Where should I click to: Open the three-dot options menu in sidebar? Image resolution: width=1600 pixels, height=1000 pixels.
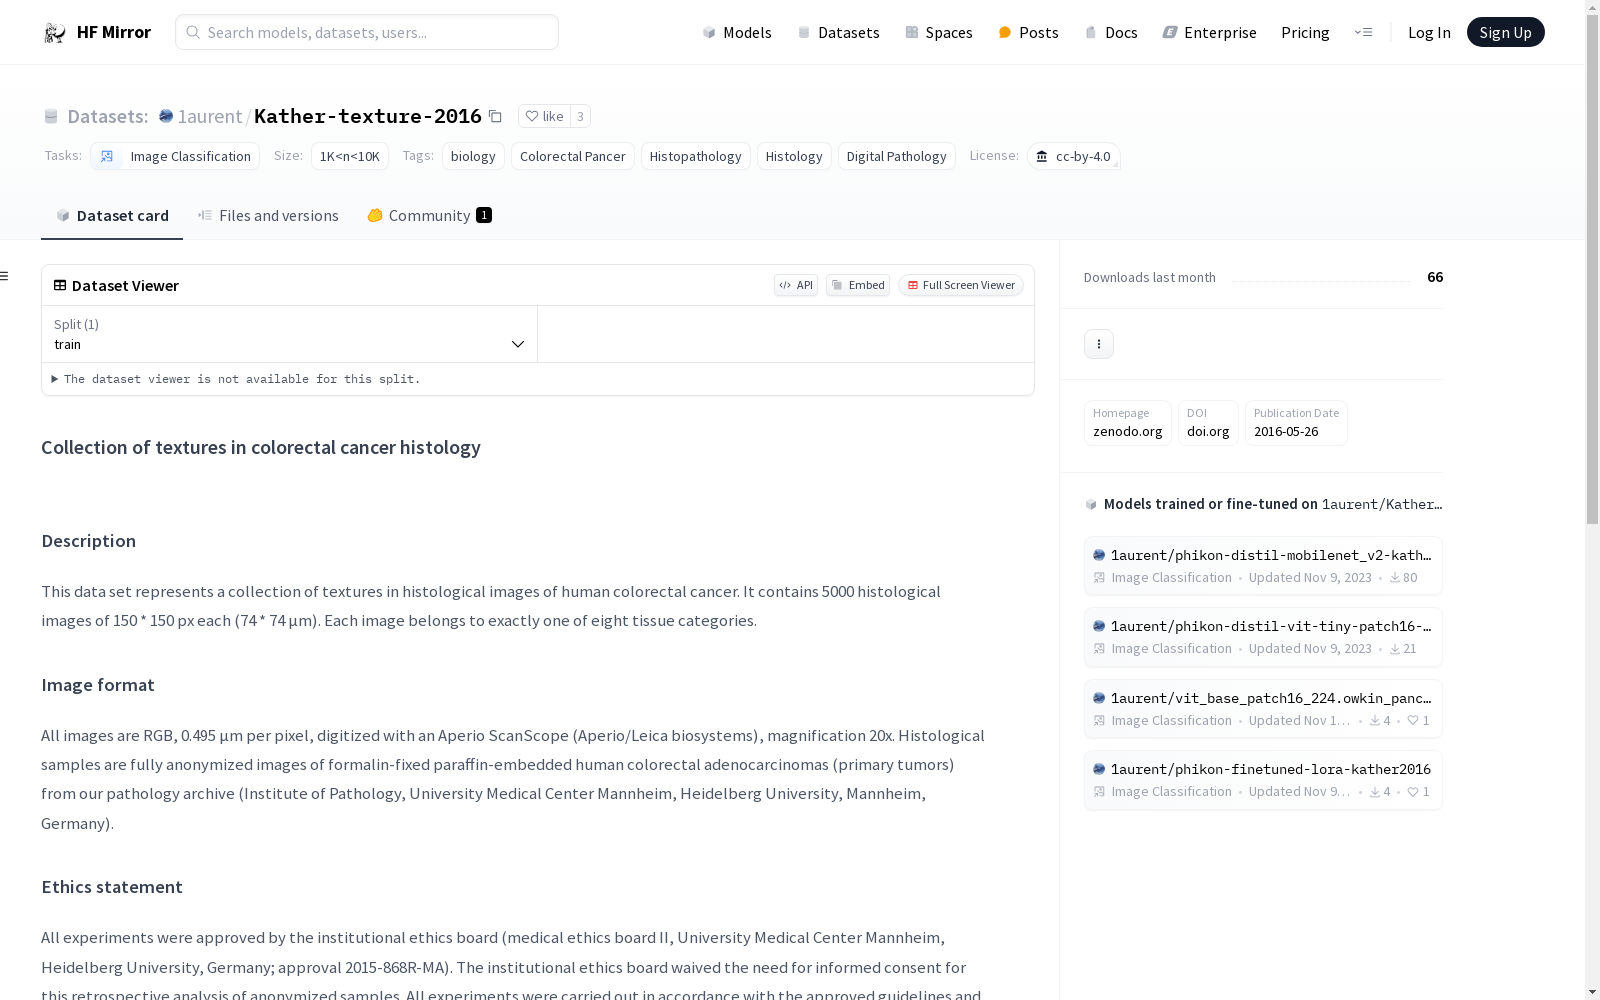pos(1099,344)
